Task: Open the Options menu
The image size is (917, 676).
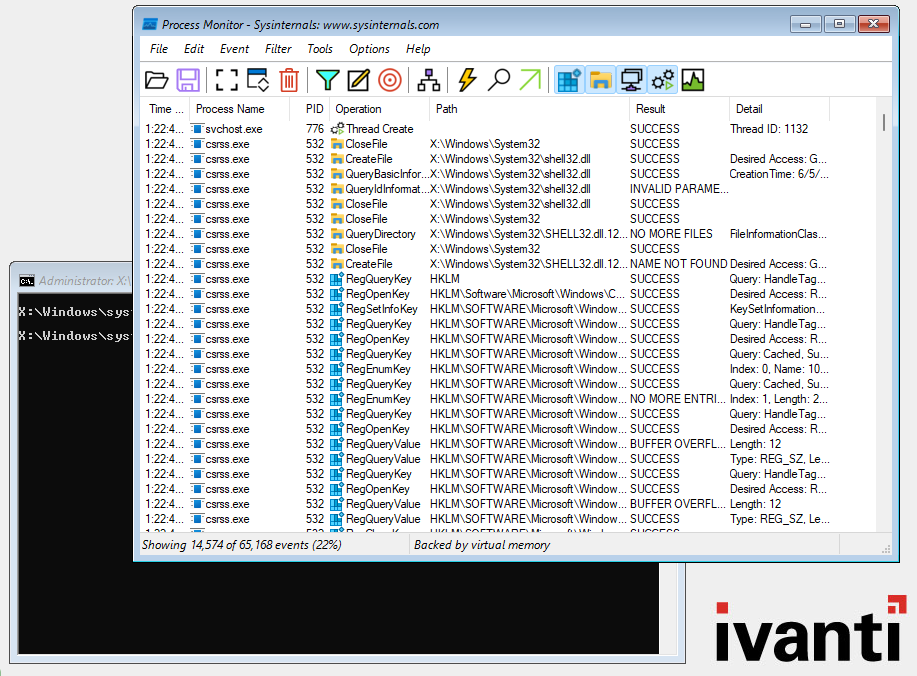Action: tap(369, 49)
